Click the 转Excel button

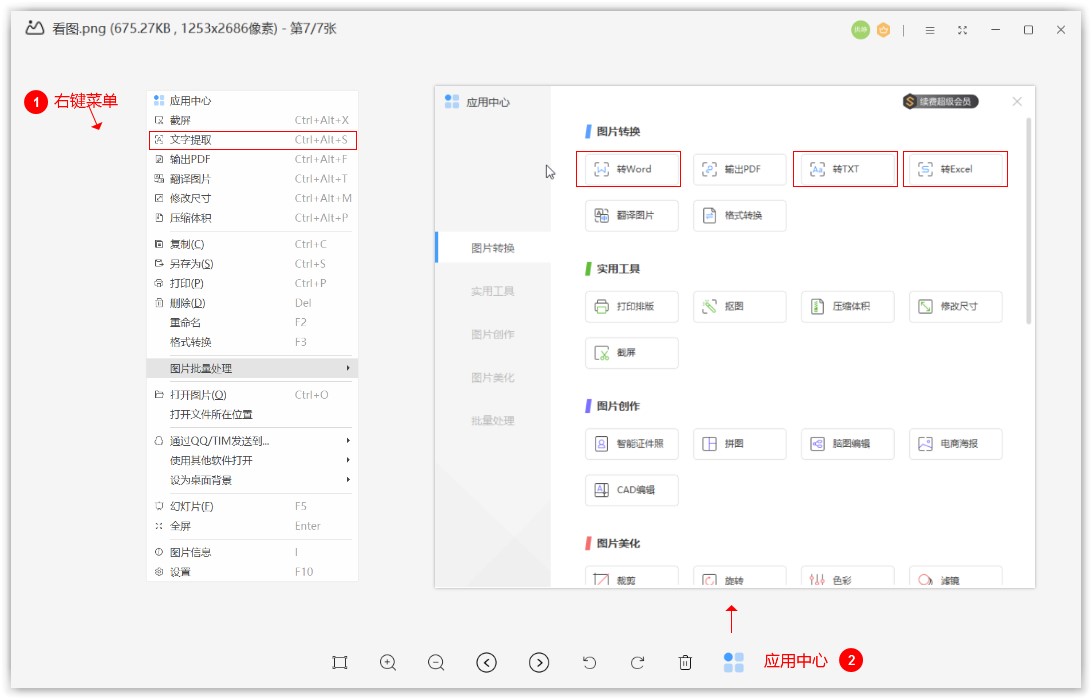click(x=955, y=169)
